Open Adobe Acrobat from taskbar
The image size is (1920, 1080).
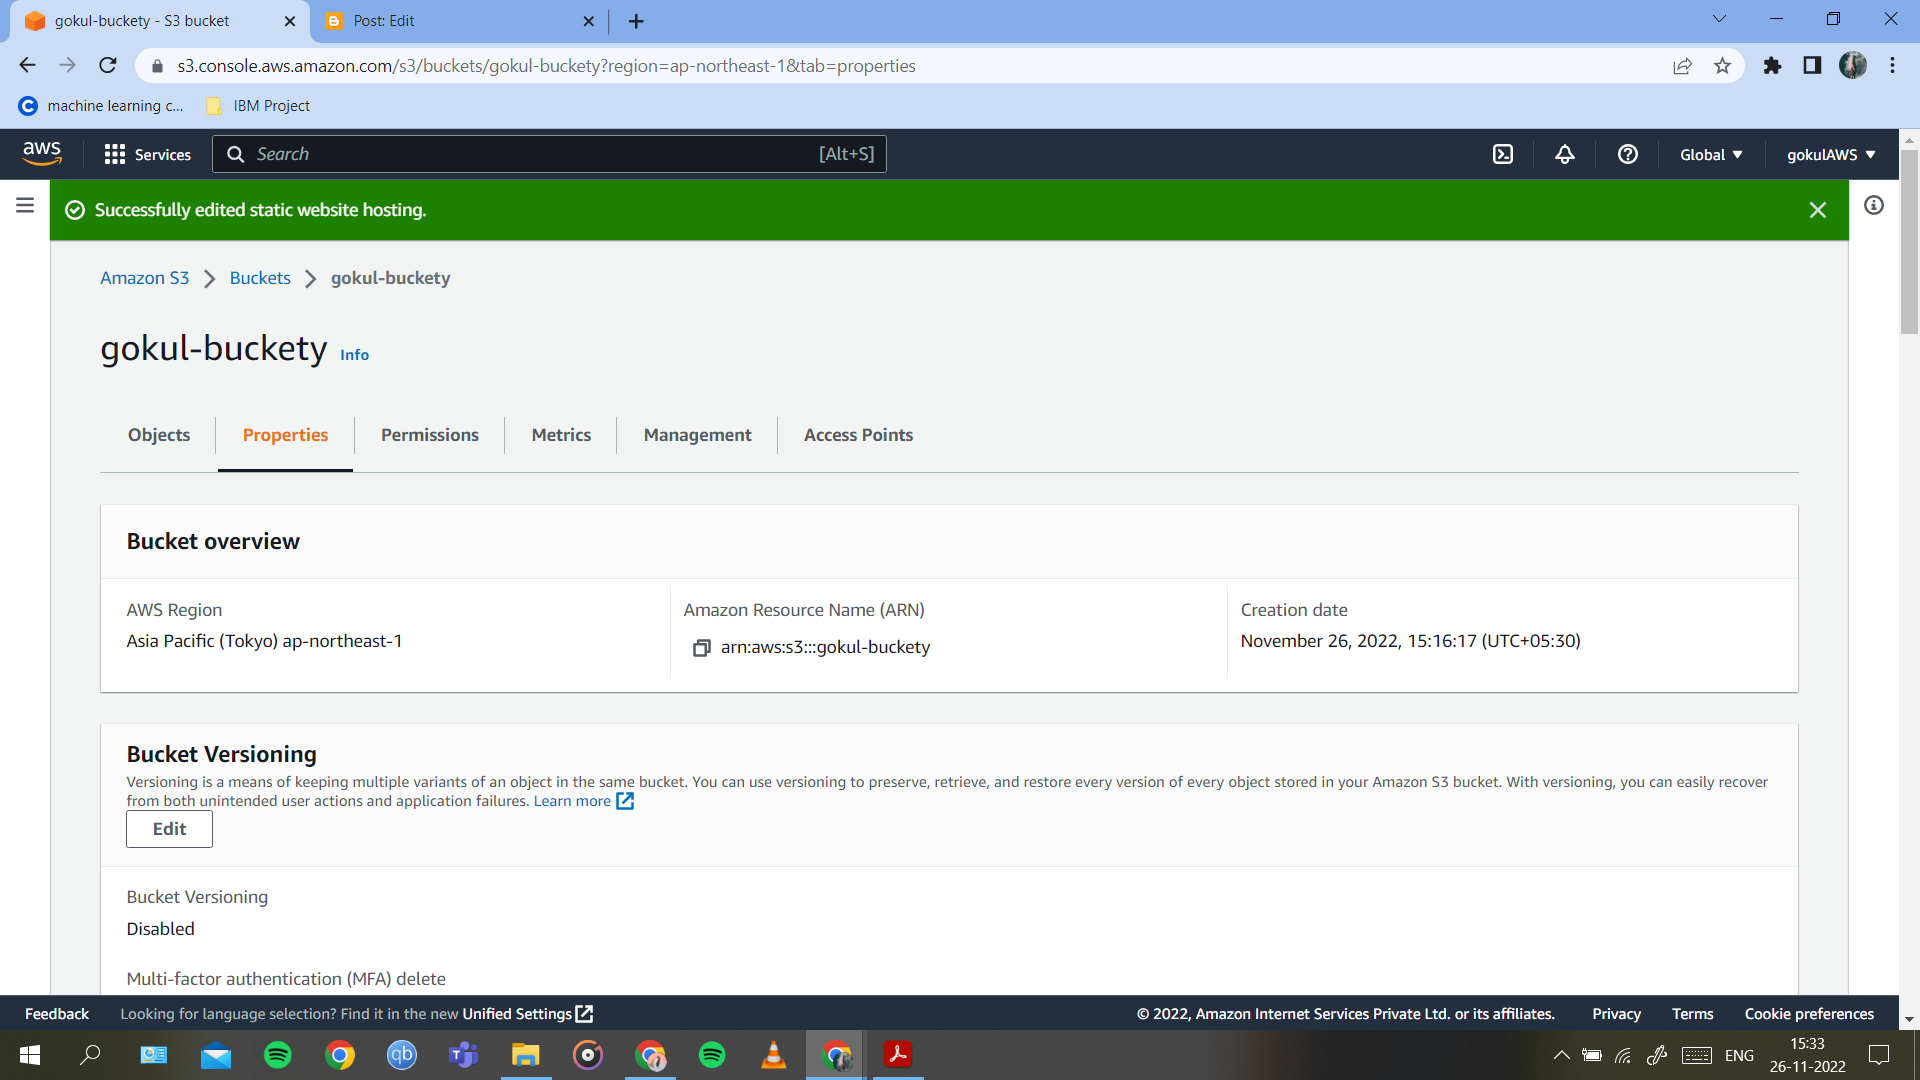897,1055
